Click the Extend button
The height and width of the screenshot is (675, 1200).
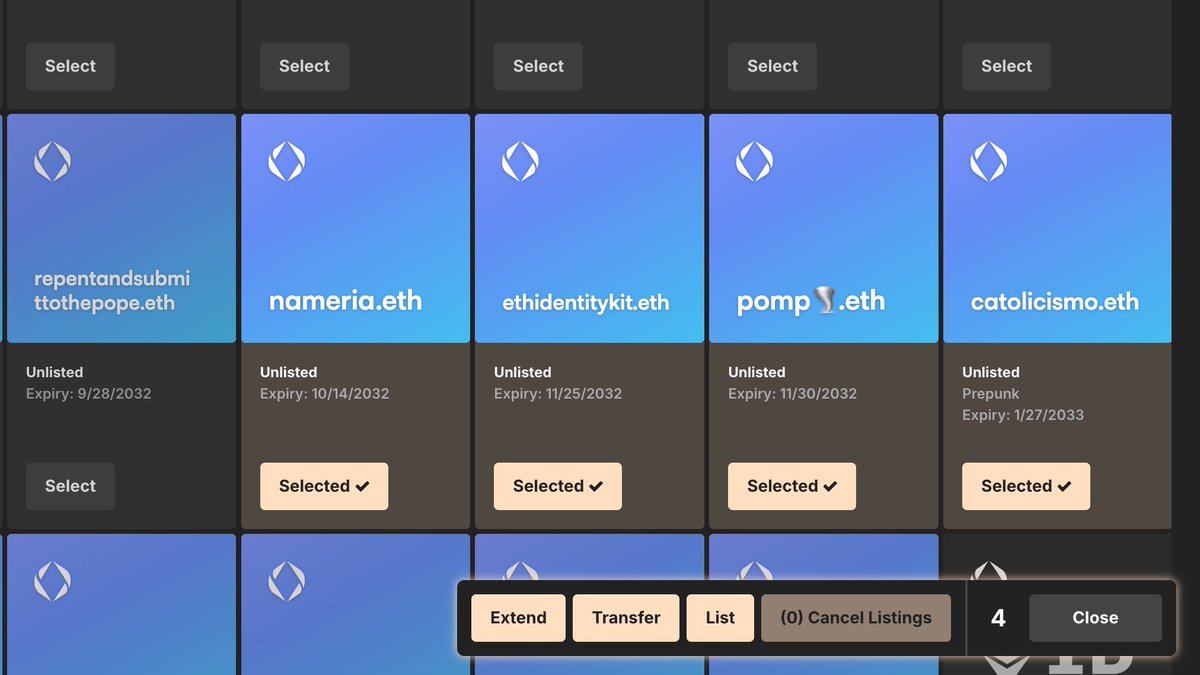click(x=518, y=618)
